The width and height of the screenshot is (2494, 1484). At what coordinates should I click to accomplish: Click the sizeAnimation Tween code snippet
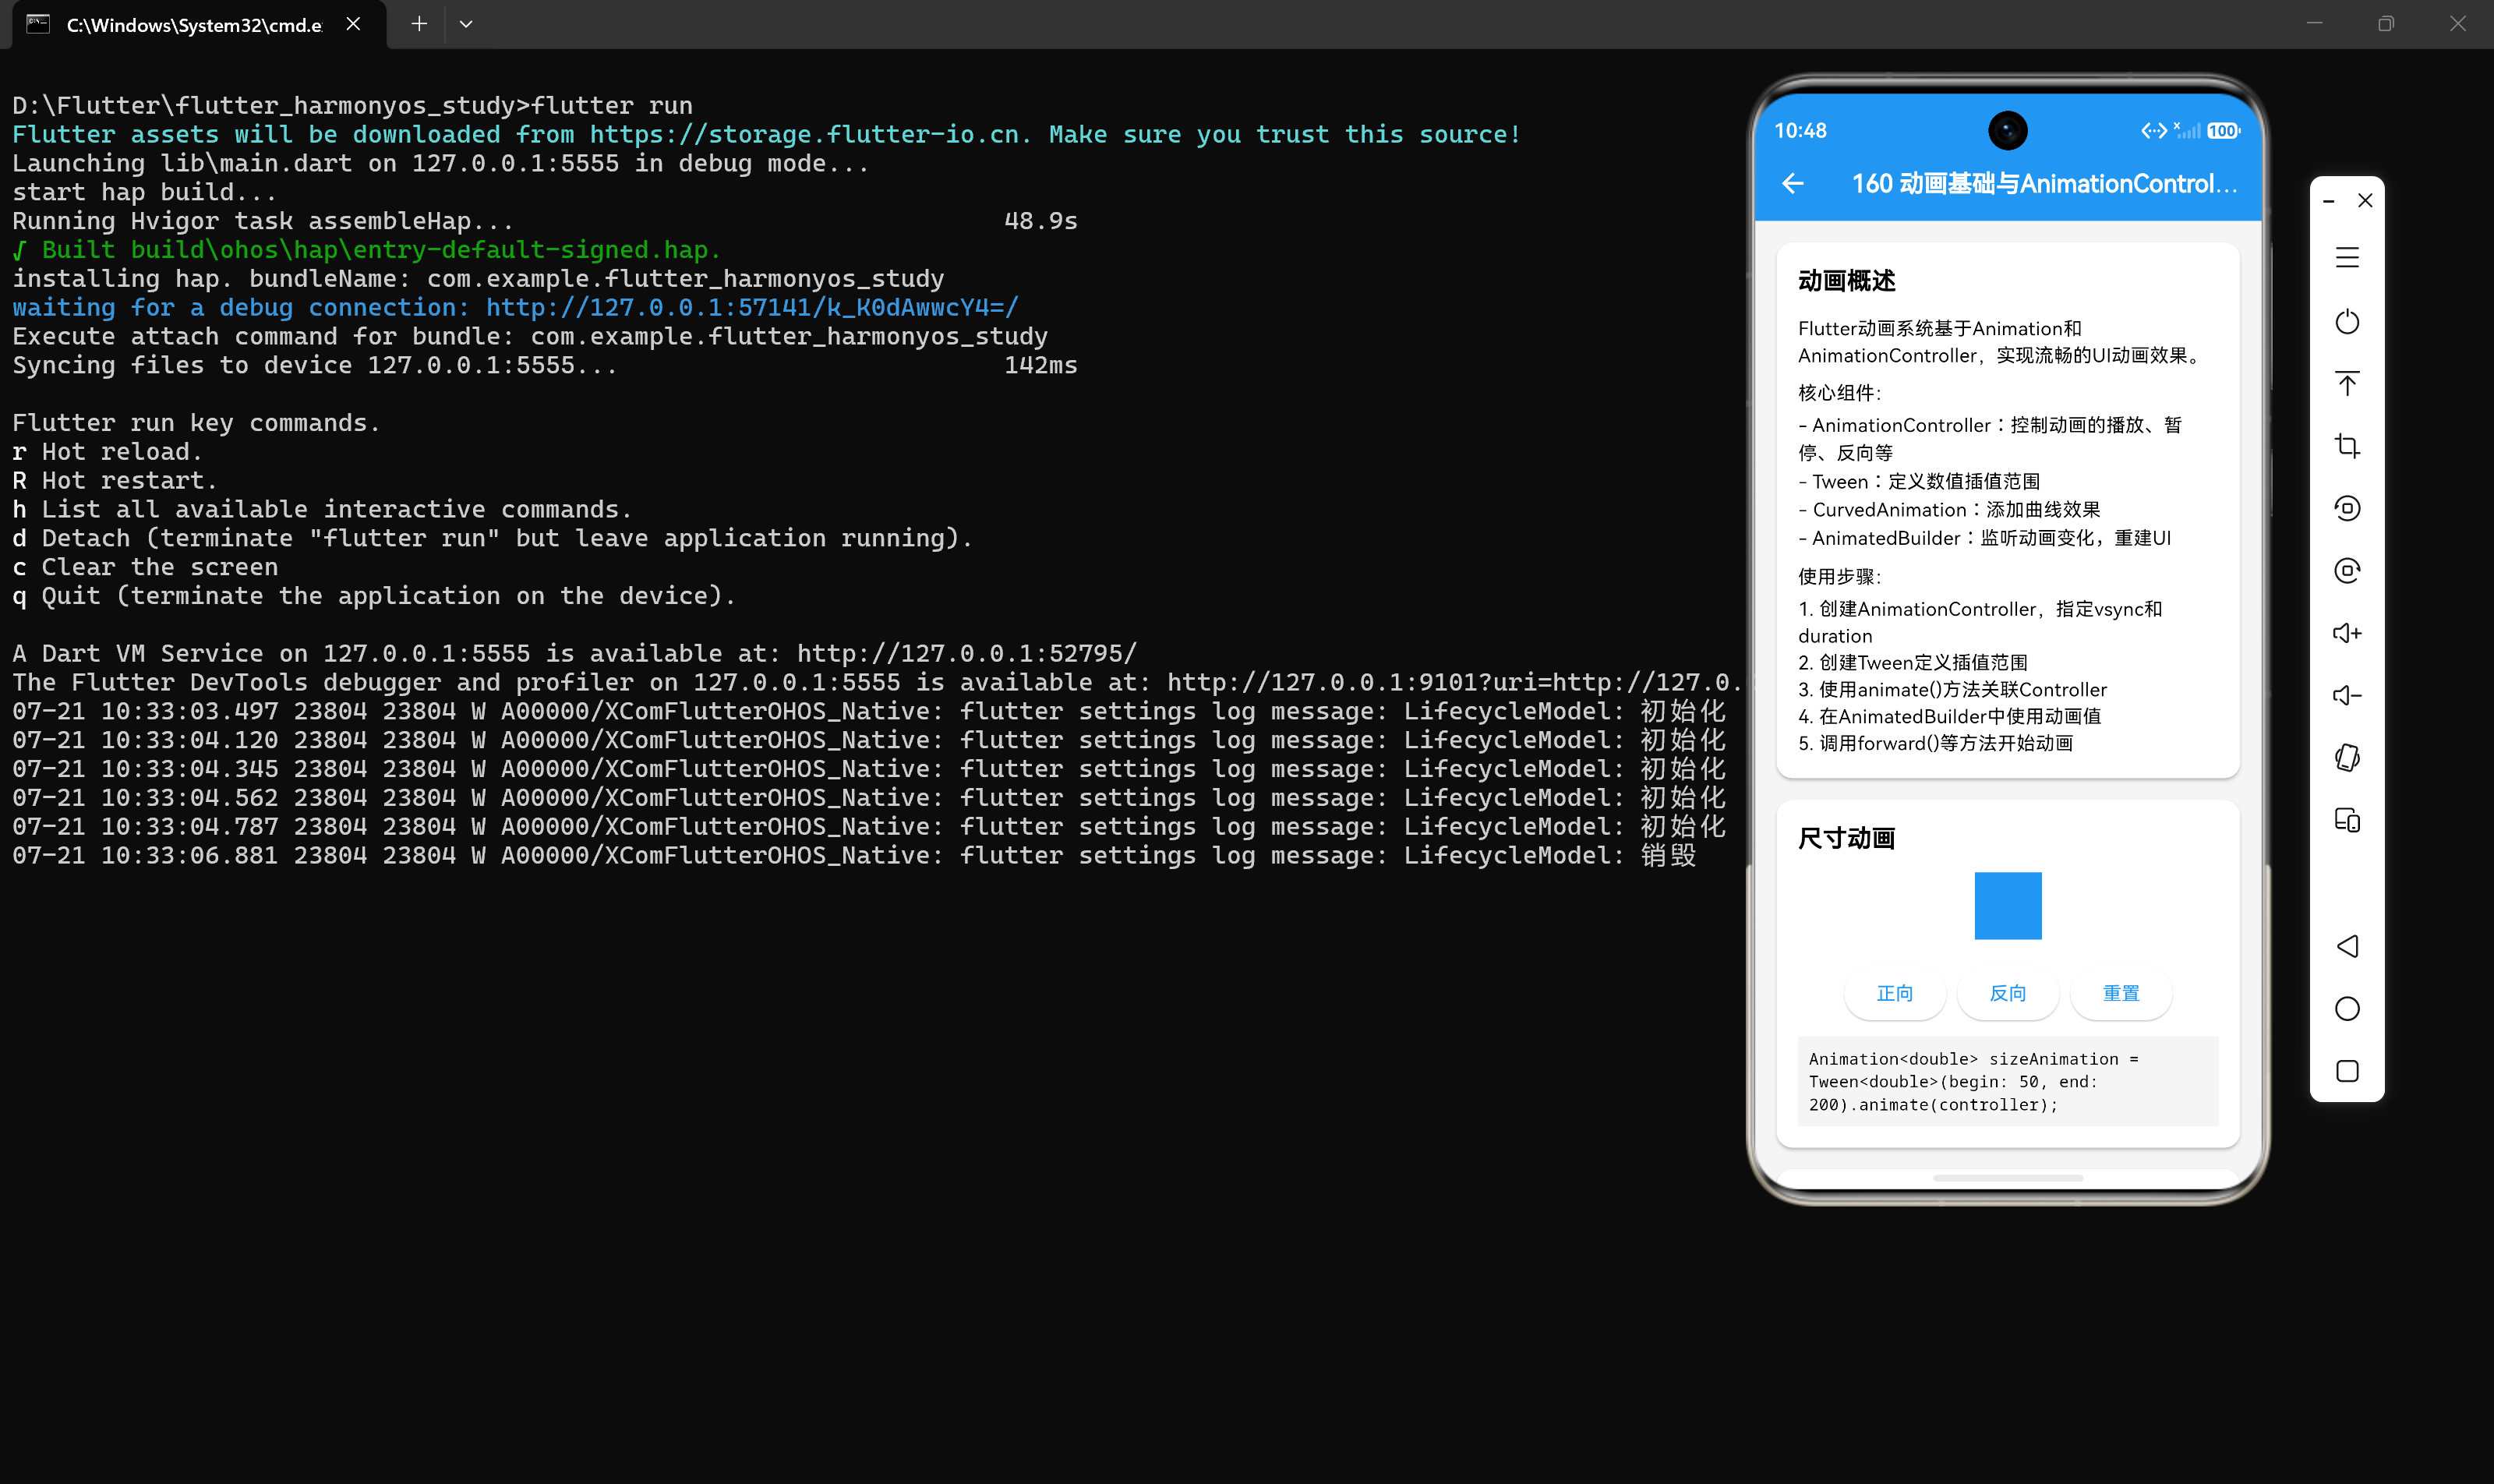2007,1081
